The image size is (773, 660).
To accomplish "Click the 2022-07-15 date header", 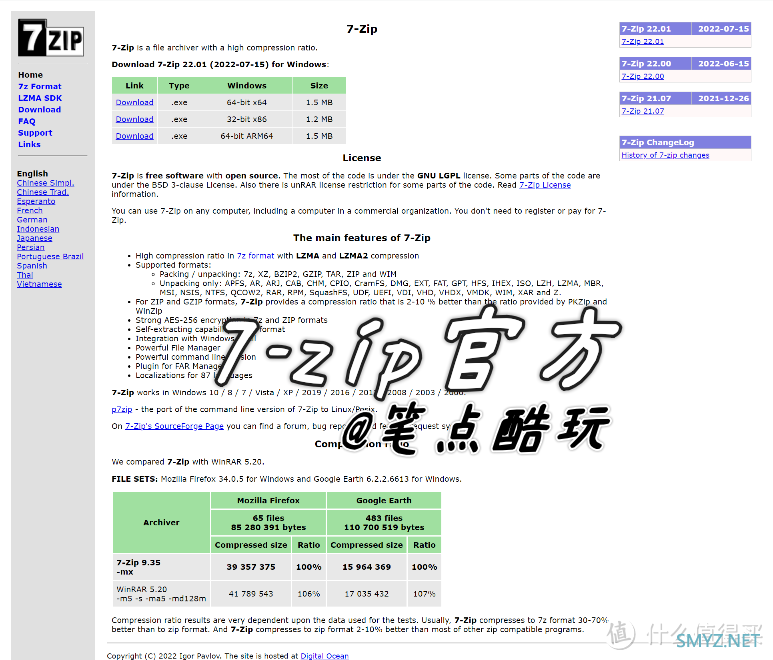I will pos(721,29).
